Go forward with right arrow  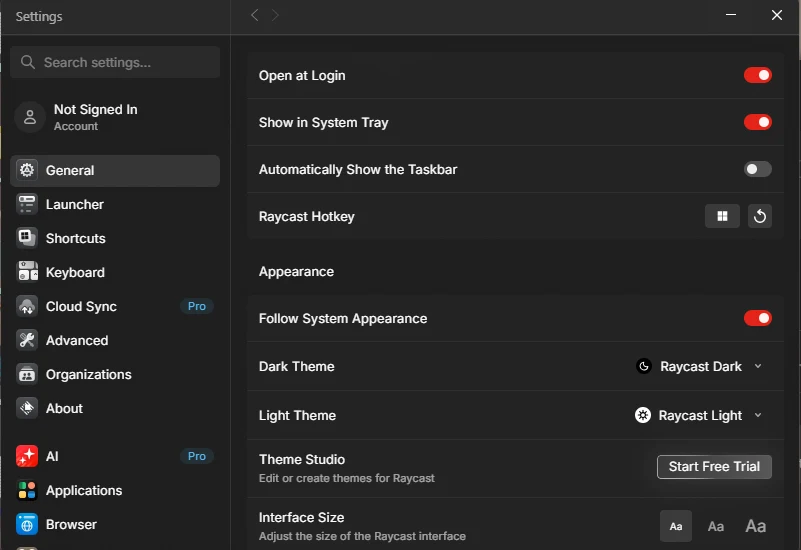275,15
